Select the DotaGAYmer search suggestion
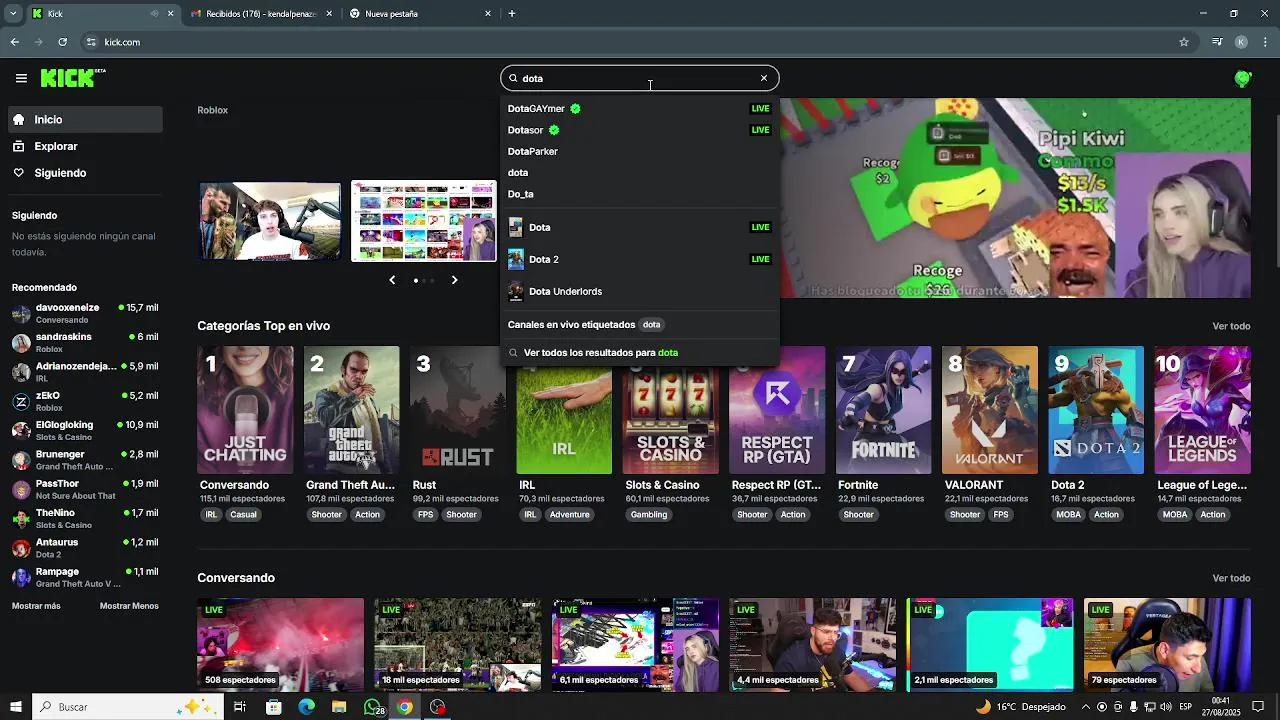Screen dimensions: 1280x720 click(x=639, y=109)
